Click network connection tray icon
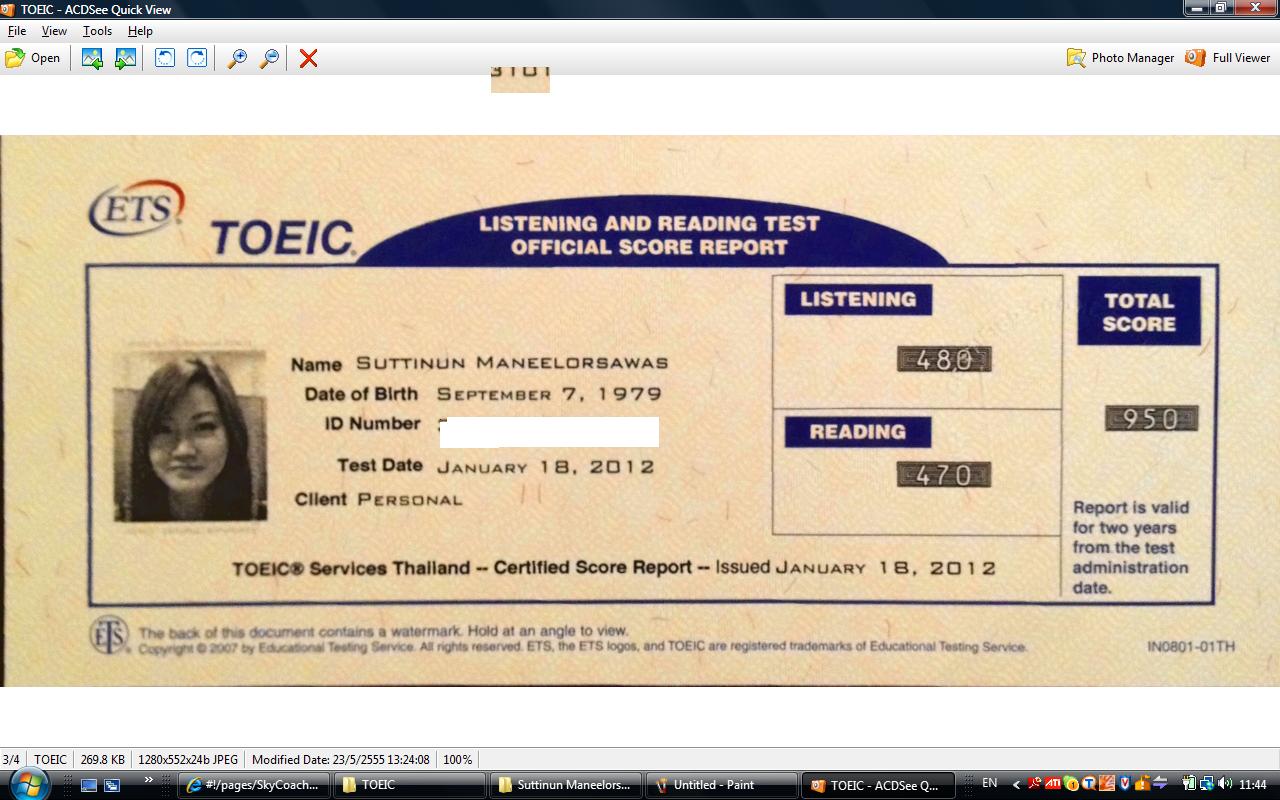Viewport: 1280px width, 800px height. pos(1207,783)
